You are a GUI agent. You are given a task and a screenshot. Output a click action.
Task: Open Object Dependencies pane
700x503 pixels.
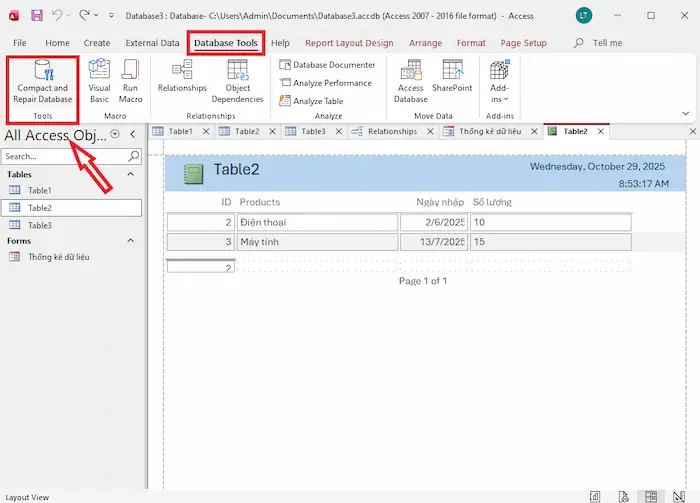point(237,70)
